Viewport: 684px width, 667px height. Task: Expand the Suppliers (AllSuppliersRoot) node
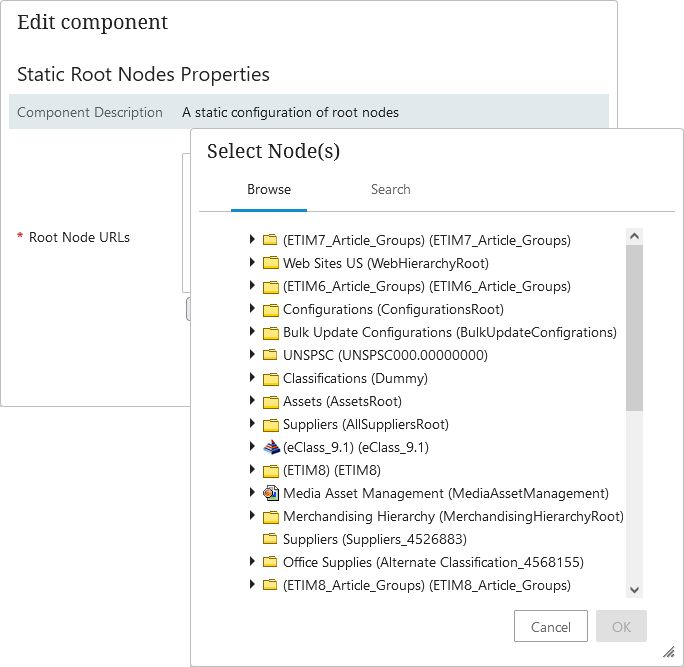pos(253,424)
